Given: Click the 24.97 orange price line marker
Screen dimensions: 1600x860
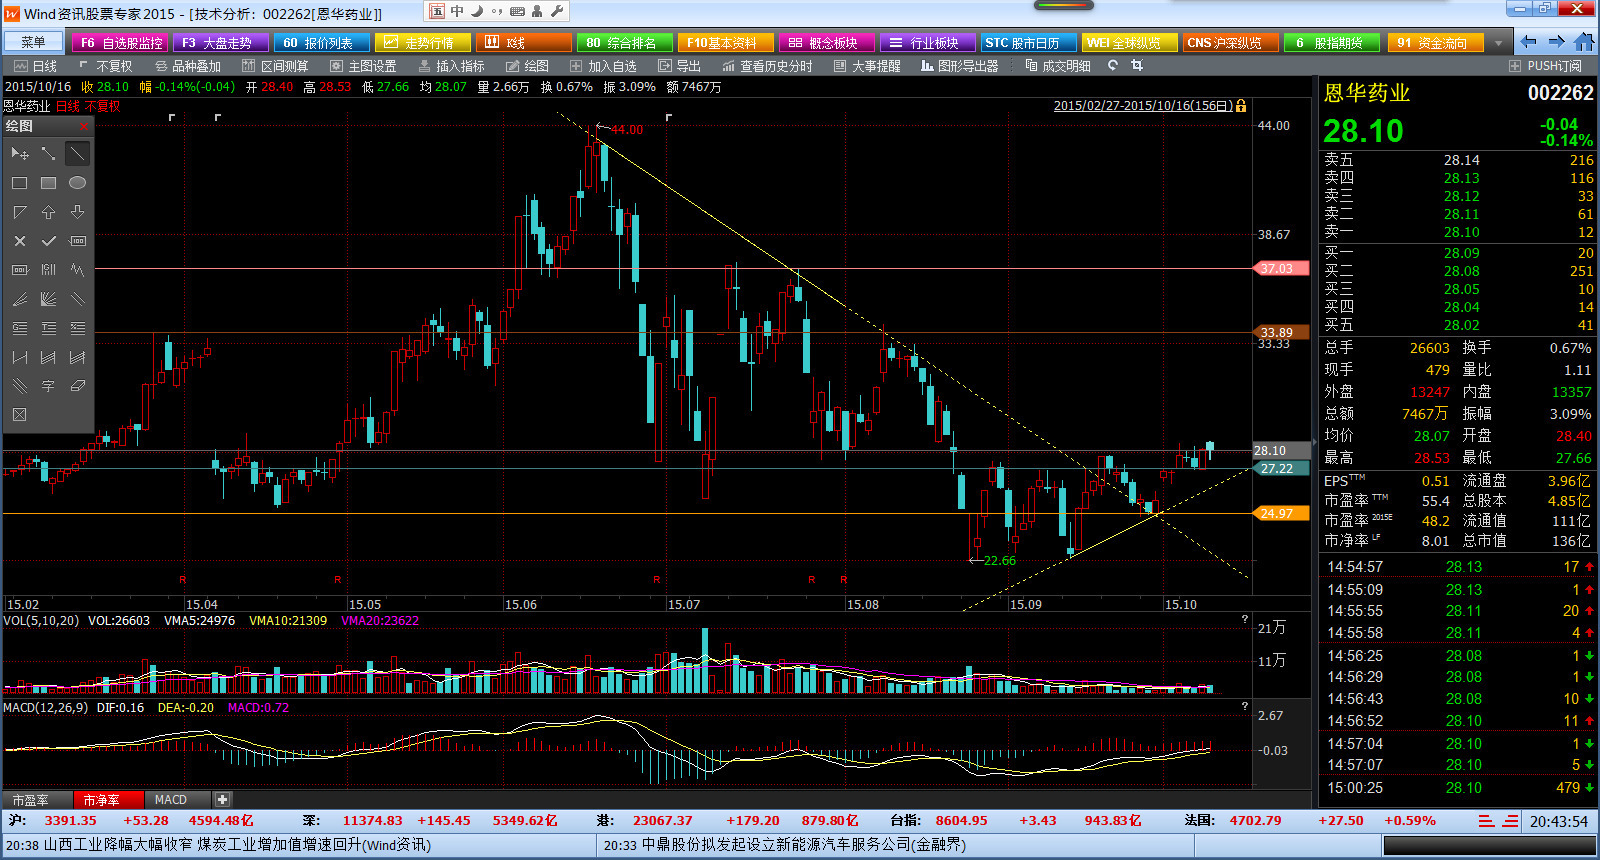Looking at the screenshot, I should (x=1280, y=514).
